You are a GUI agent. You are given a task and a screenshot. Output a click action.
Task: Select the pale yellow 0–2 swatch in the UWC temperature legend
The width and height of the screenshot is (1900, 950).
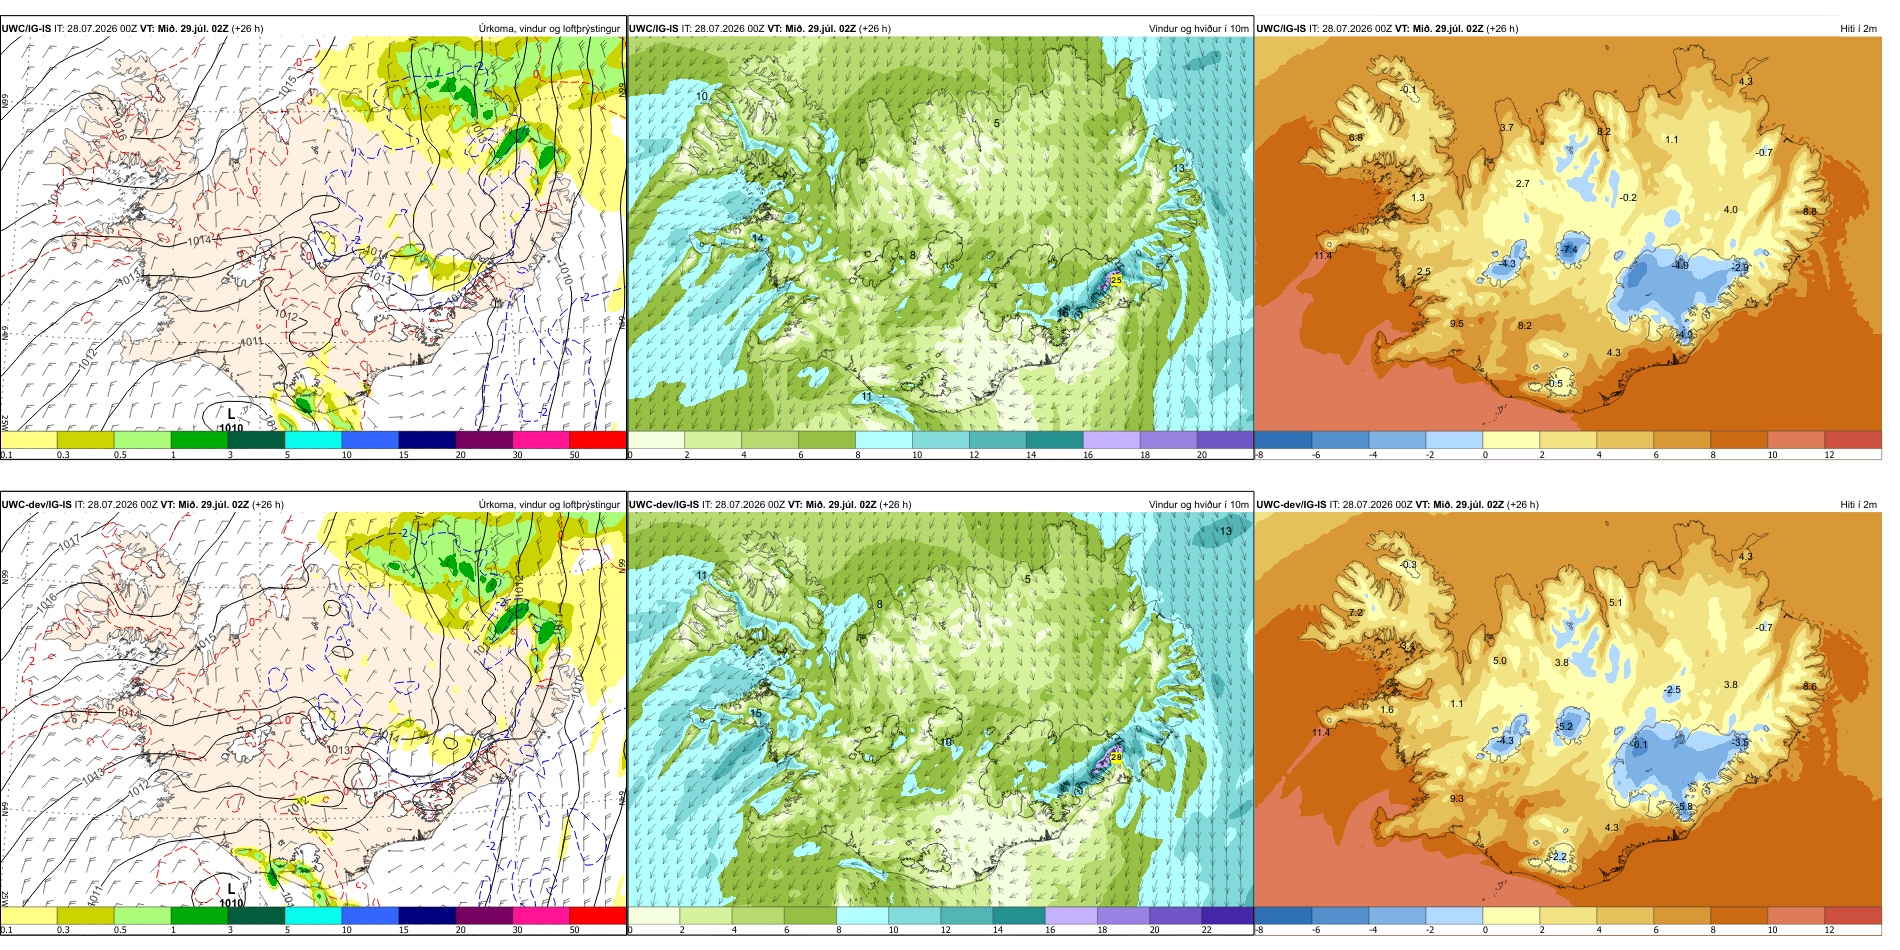point(1511,439)
